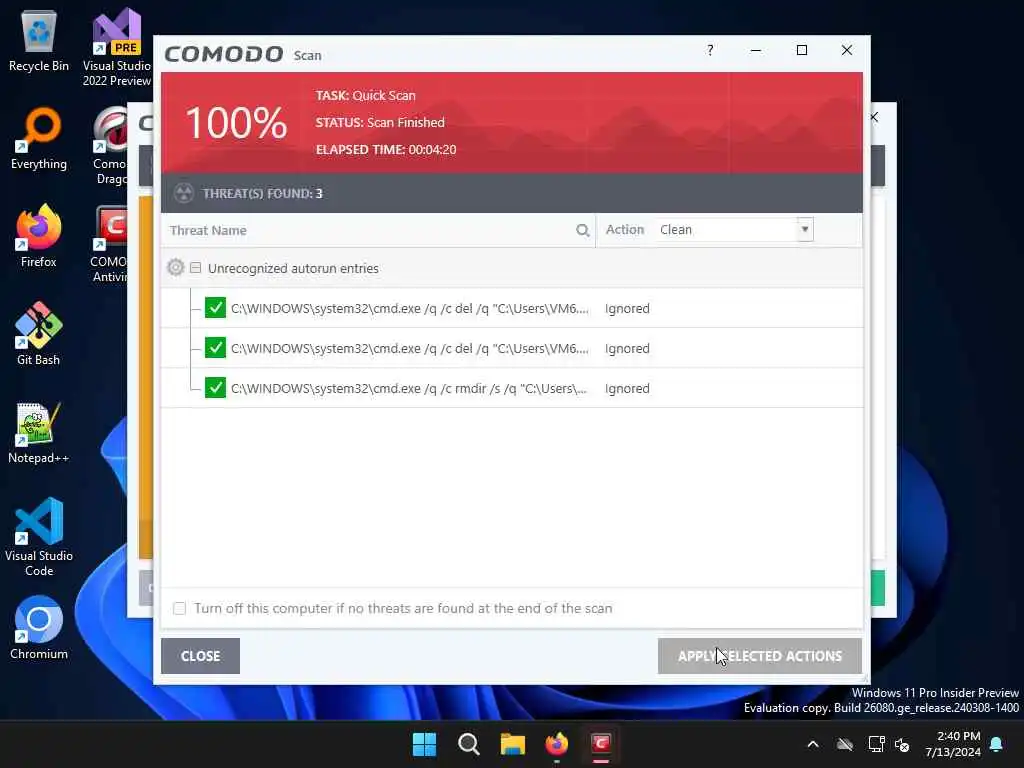The width and height of the screenshot is (1024, 768).
Task: Uncheck the first cmd.exe del threat entry
Action: (215, 308)
